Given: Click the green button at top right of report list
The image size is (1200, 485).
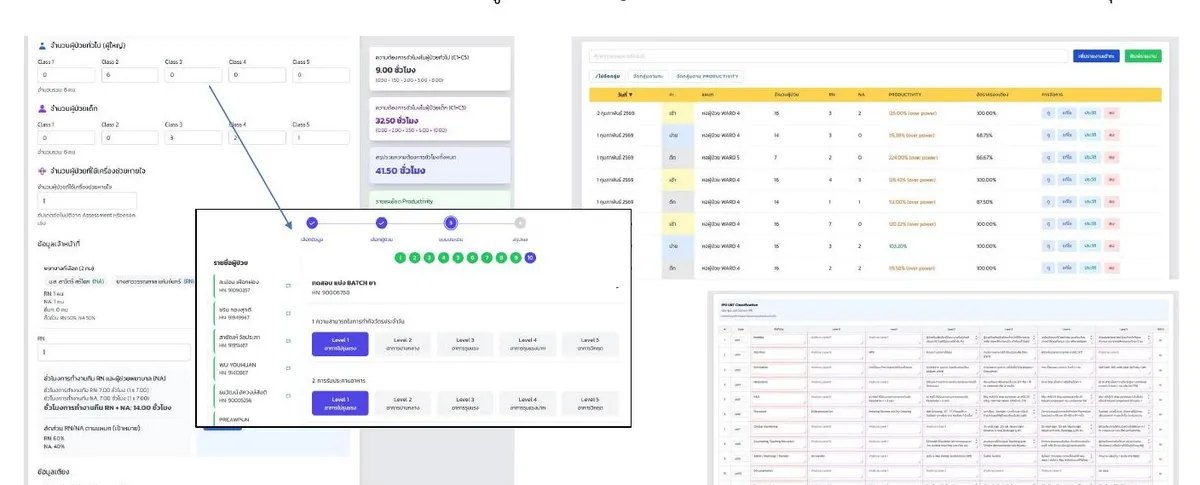Looking at the screenshot, I should pos(1143,57).
